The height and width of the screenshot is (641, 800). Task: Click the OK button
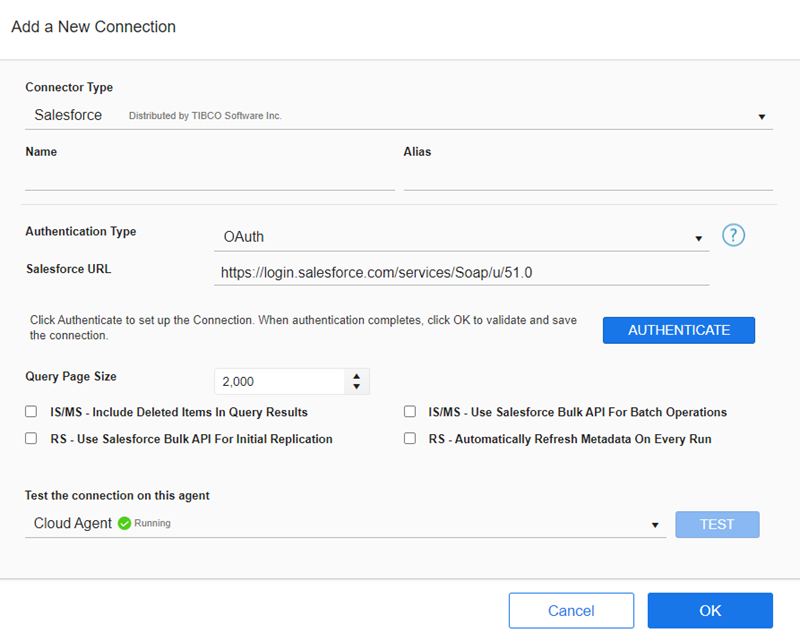pos(710,610)
